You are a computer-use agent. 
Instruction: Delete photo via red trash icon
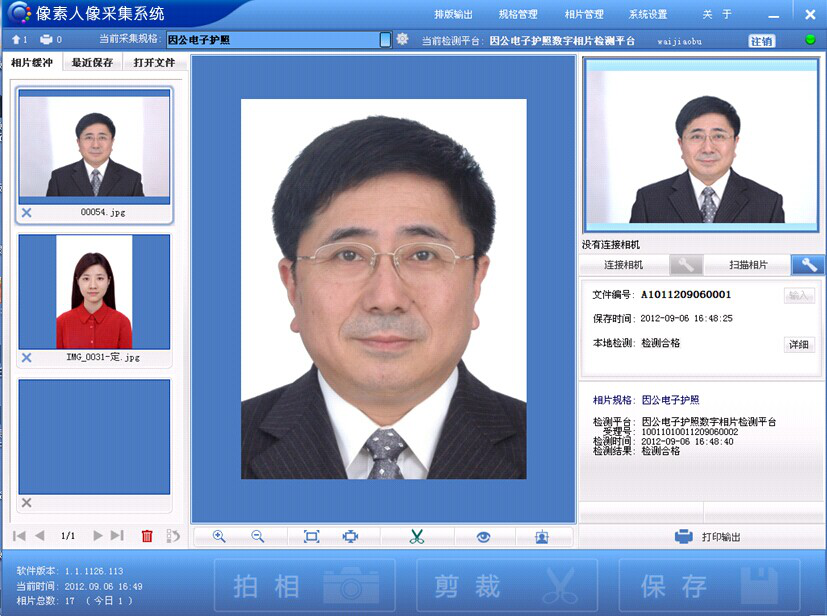coord(147,537)
